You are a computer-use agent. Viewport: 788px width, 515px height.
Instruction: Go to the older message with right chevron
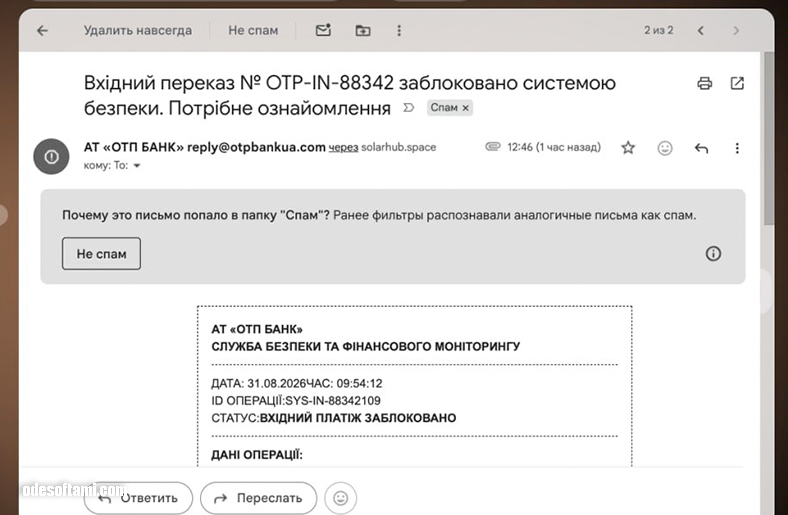point(736,31)
